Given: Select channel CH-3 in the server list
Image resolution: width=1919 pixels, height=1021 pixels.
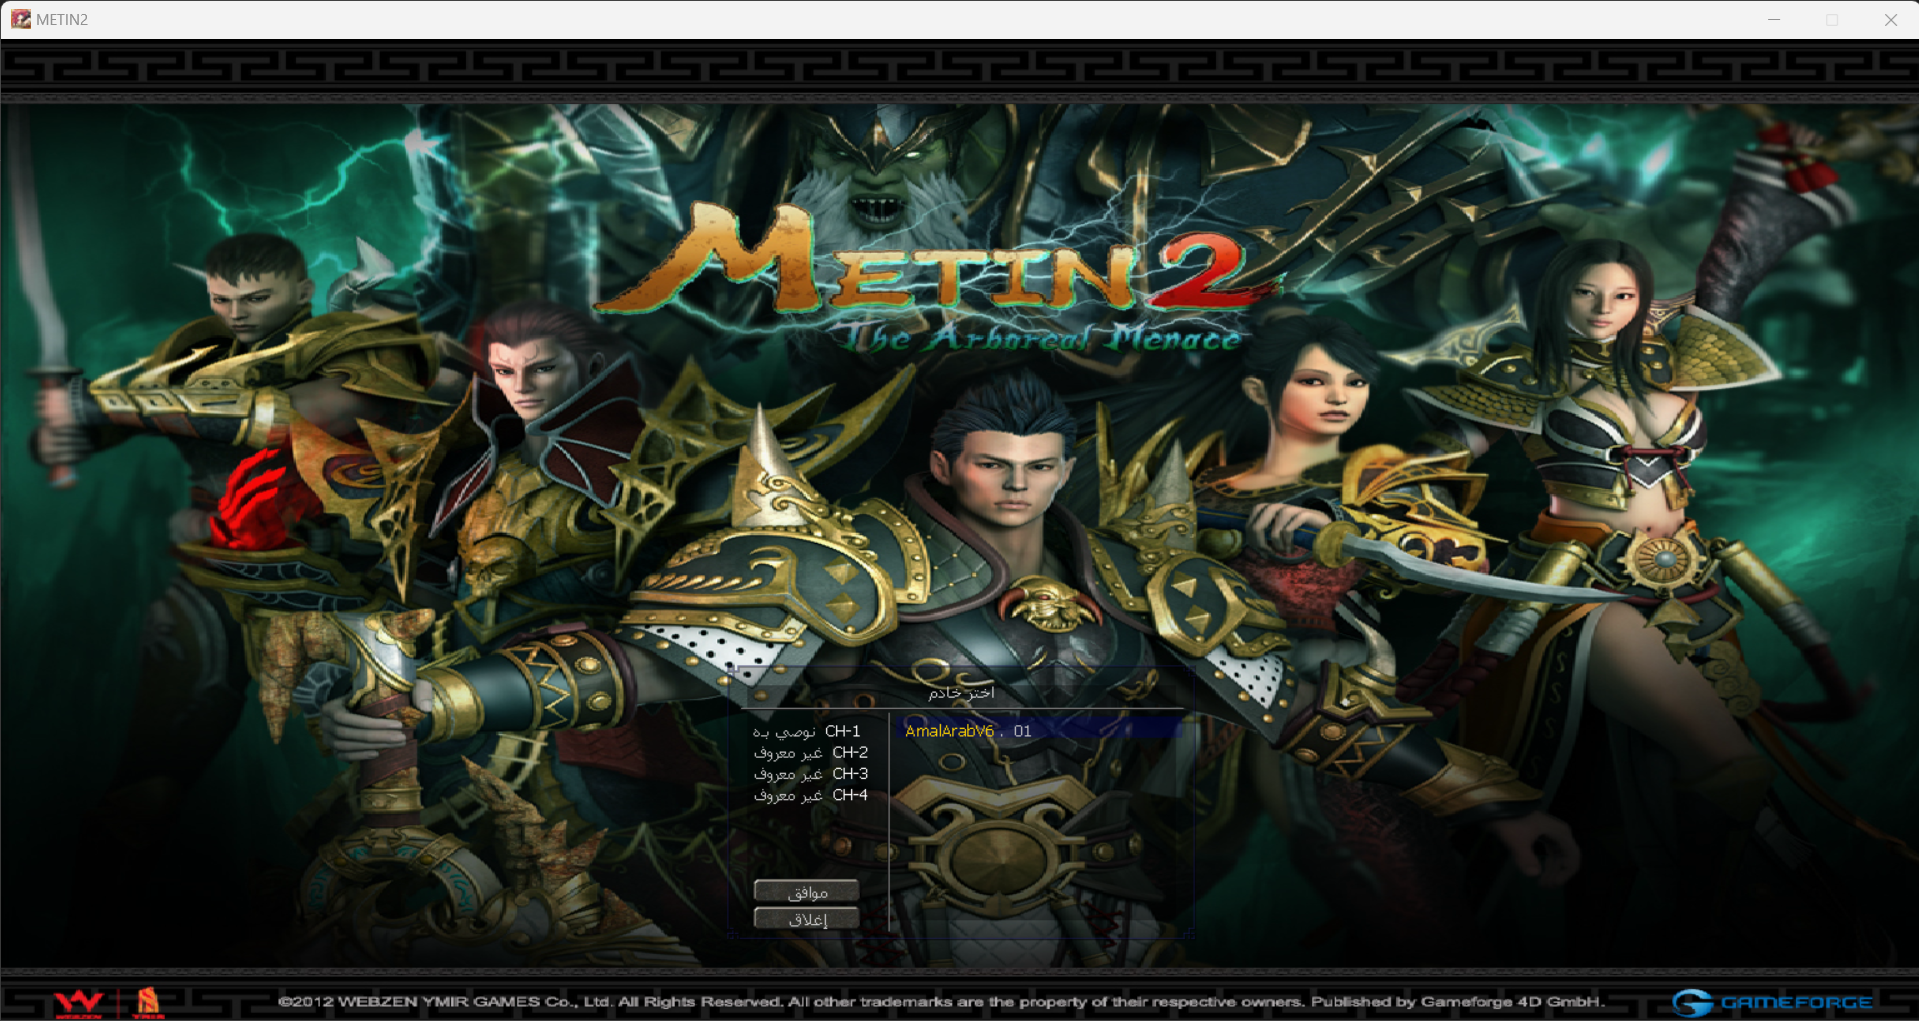Looking at the screenshot, I should 811,774.
